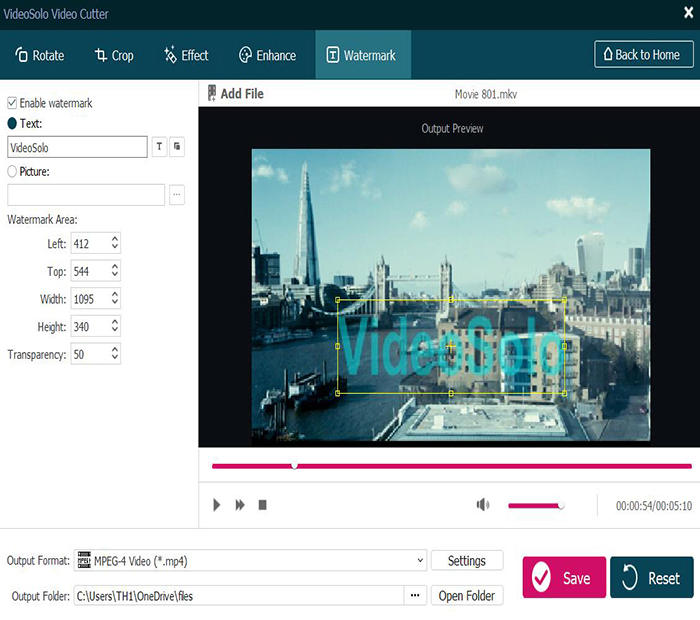This screenshot has width=700, height=620.
Task: Increase the Top value stepper
Action: tap(115, 266)
